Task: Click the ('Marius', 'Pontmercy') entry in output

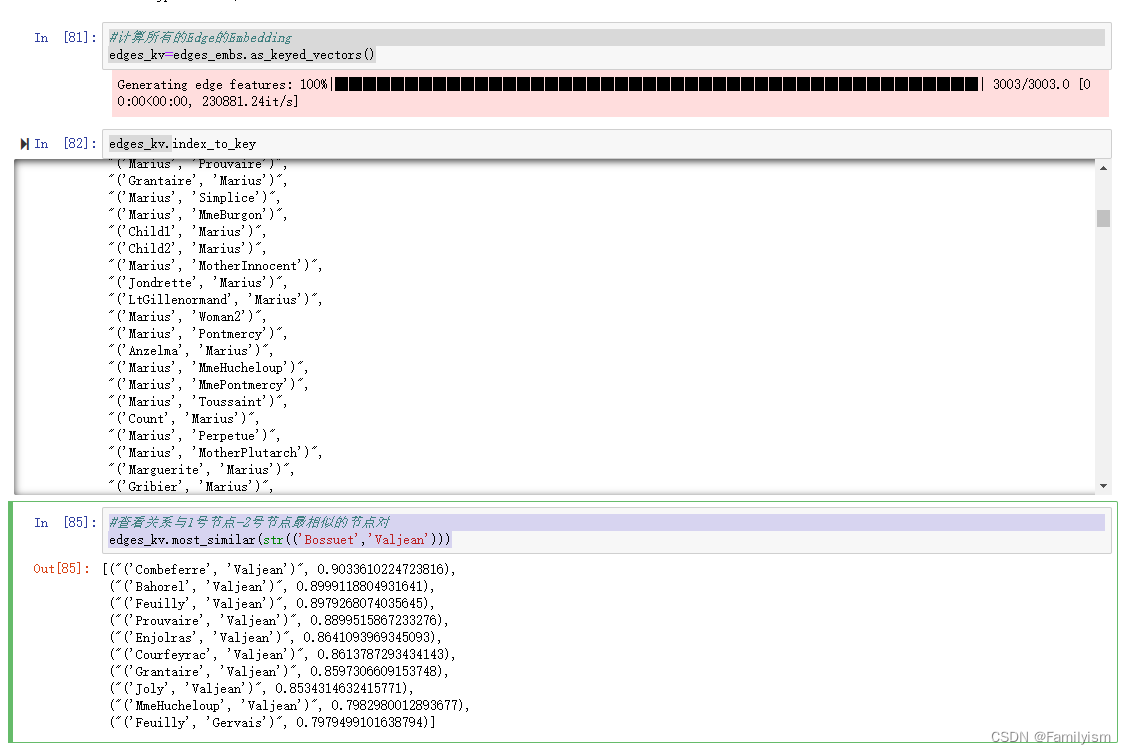Action: tap(195, 333)
